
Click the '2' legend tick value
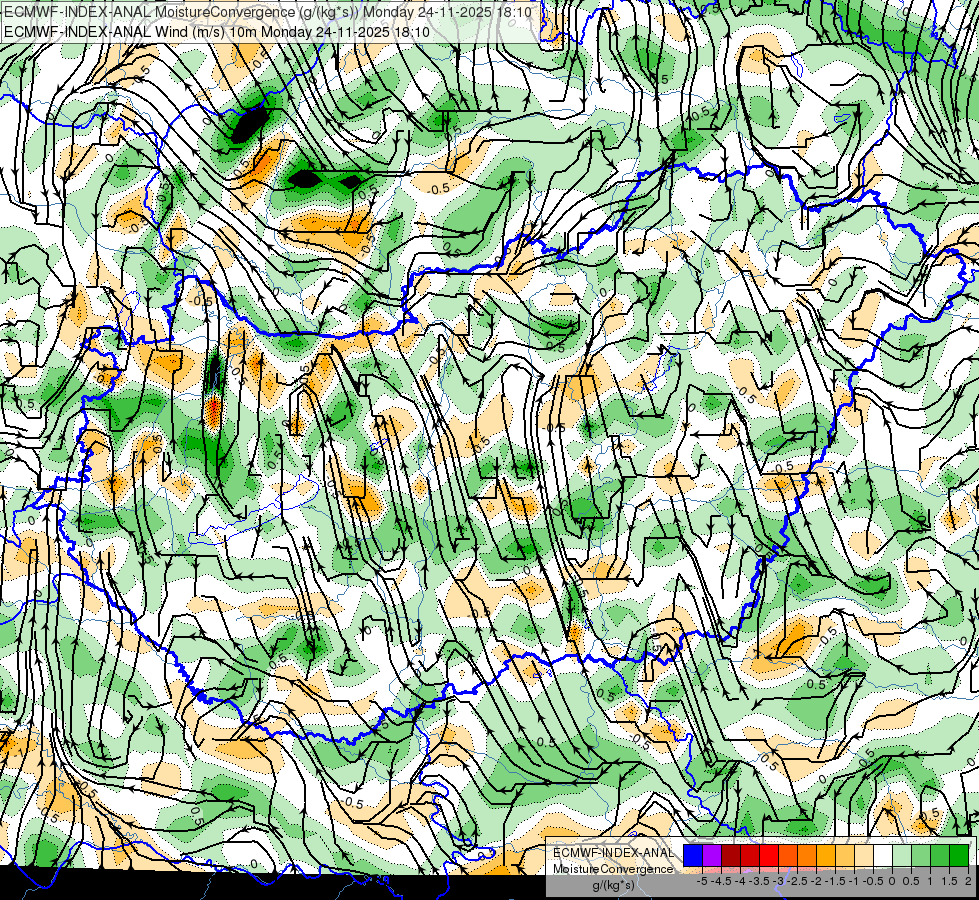[x=968, y=881]
